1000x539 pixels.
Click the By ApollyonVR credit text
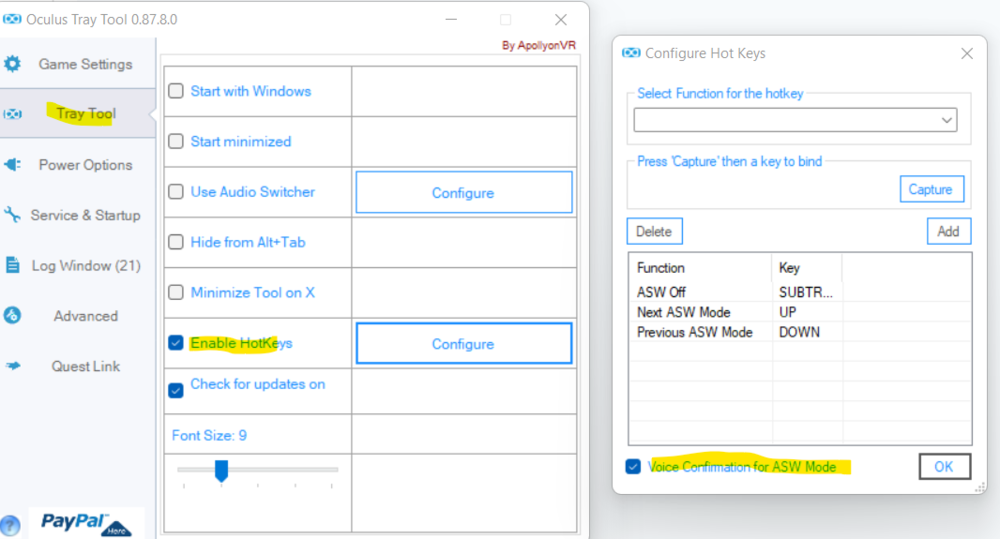coord(538,45)
